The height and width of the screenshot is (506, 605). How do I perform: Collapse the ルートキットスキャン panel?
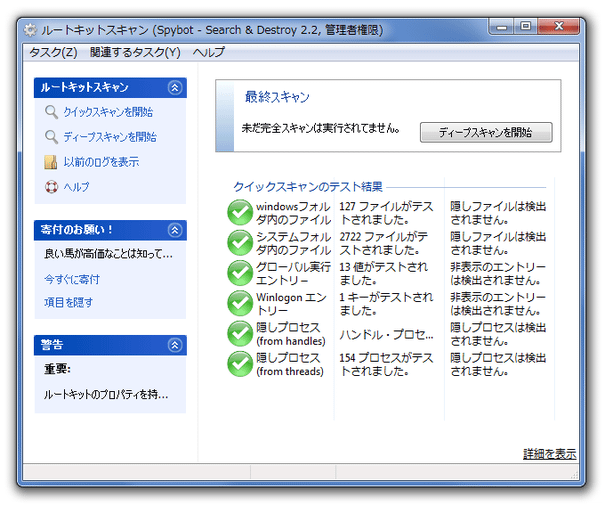pos(175,88)
